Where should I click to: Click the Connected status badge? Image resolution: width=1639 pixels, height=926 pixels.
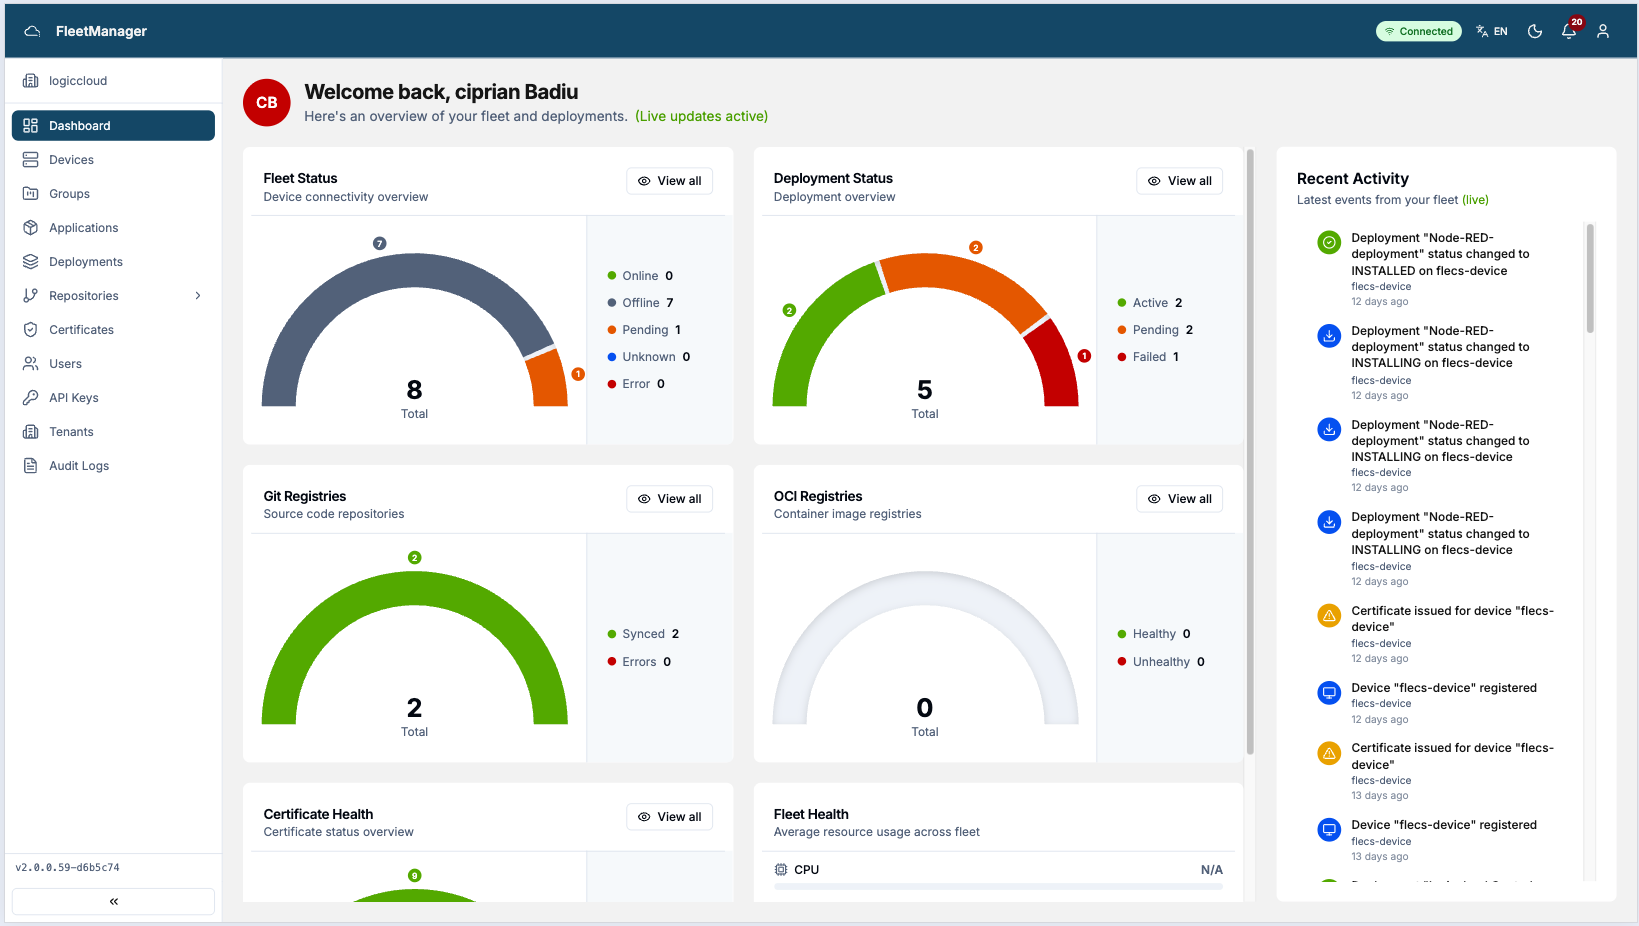[x=1419, y=31]
